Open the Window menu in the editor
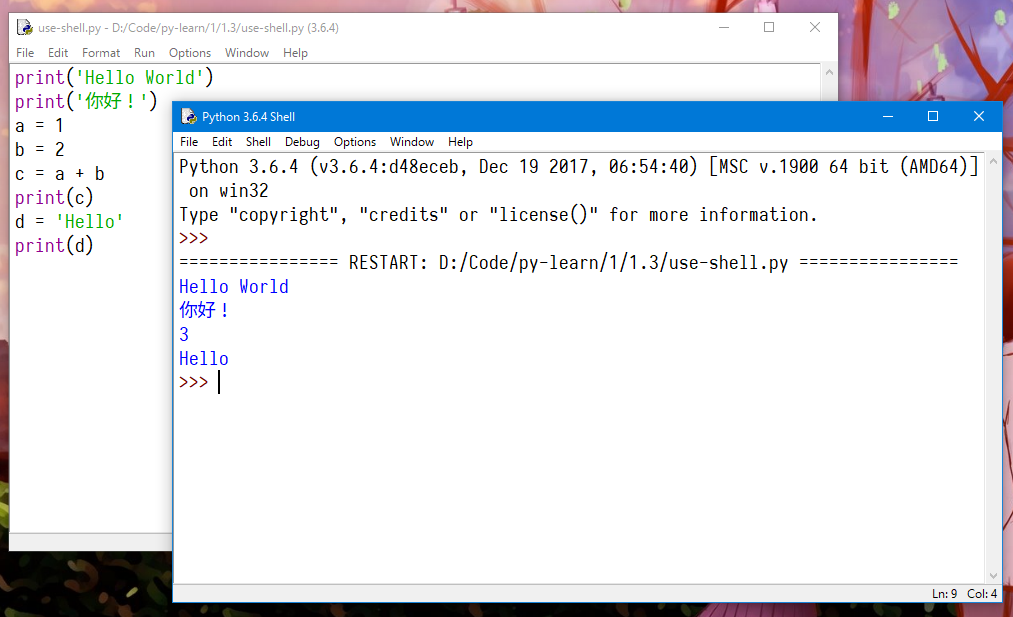Viewport: 1013px width, 617px height. 247,52
